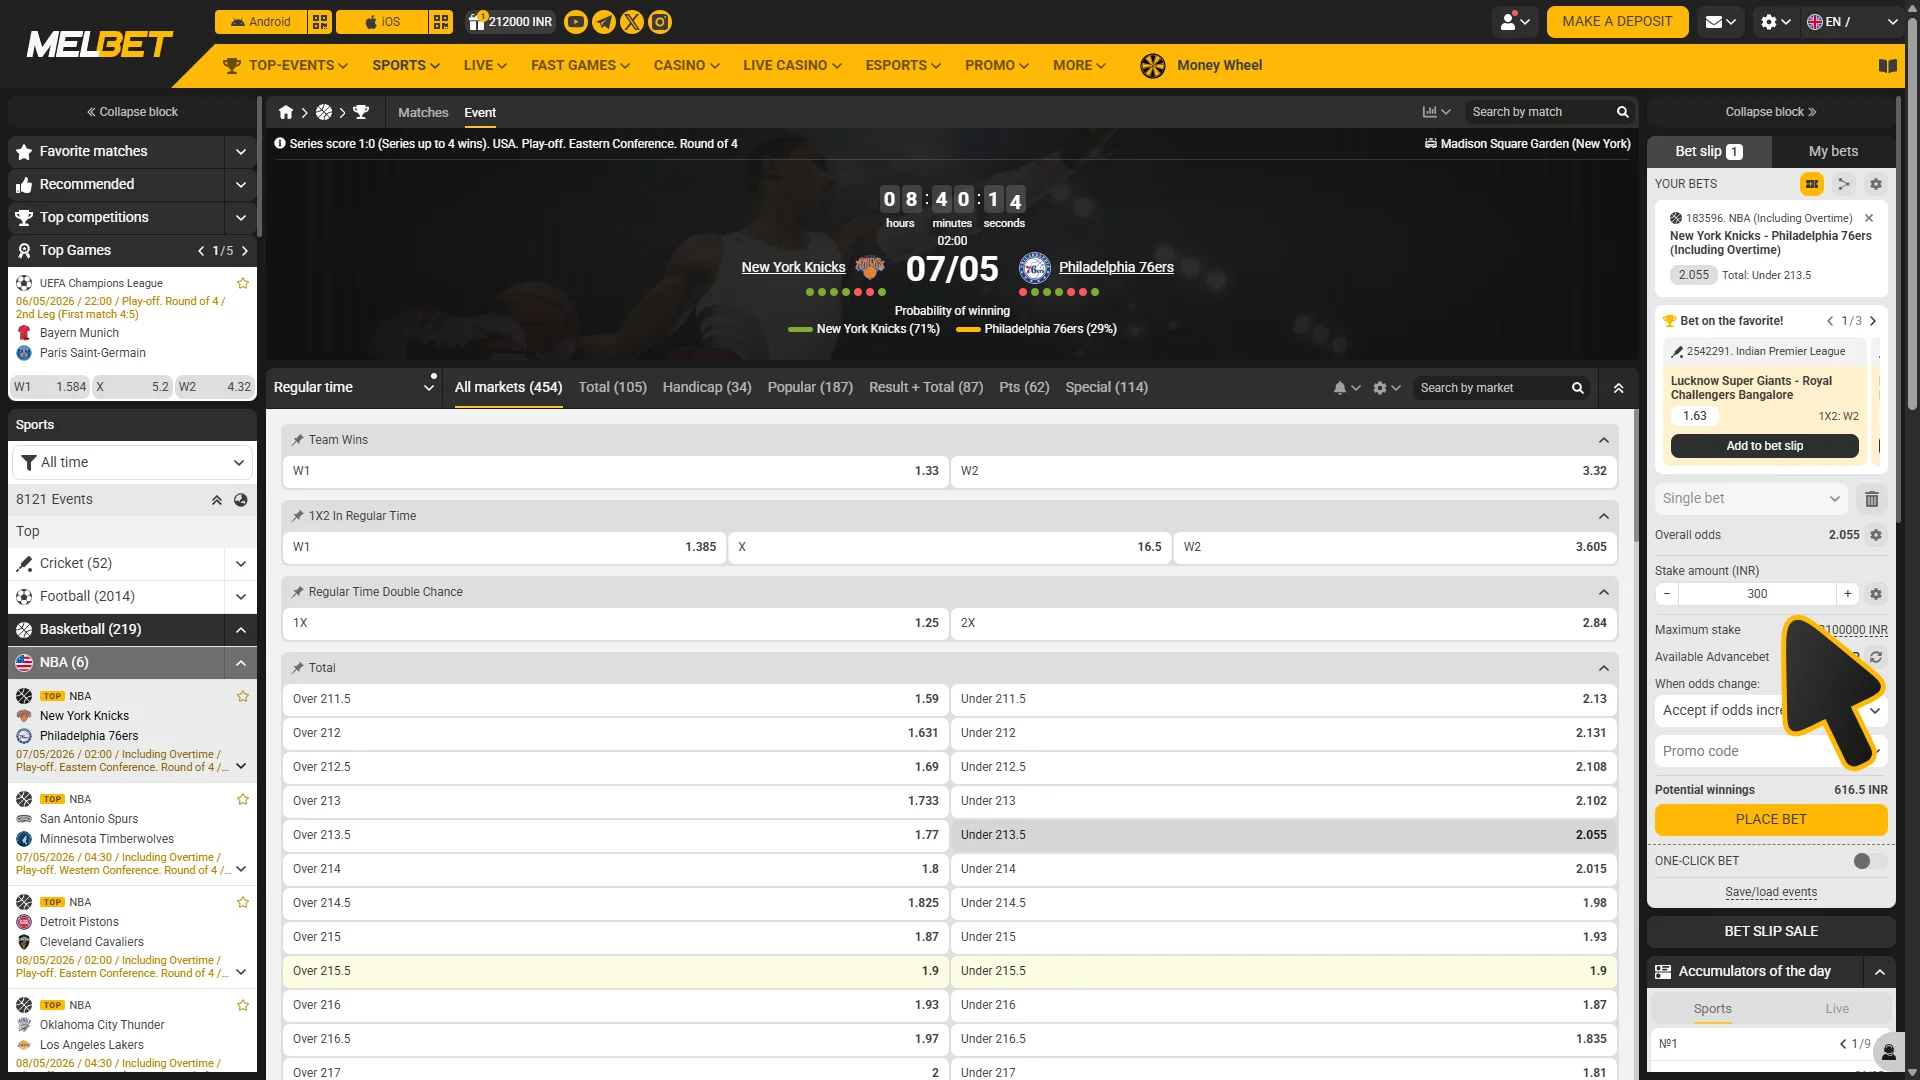This screenshot has height=1080, width=1920.
Task: Open the CASINO menu
Action: tap(686, 66)
